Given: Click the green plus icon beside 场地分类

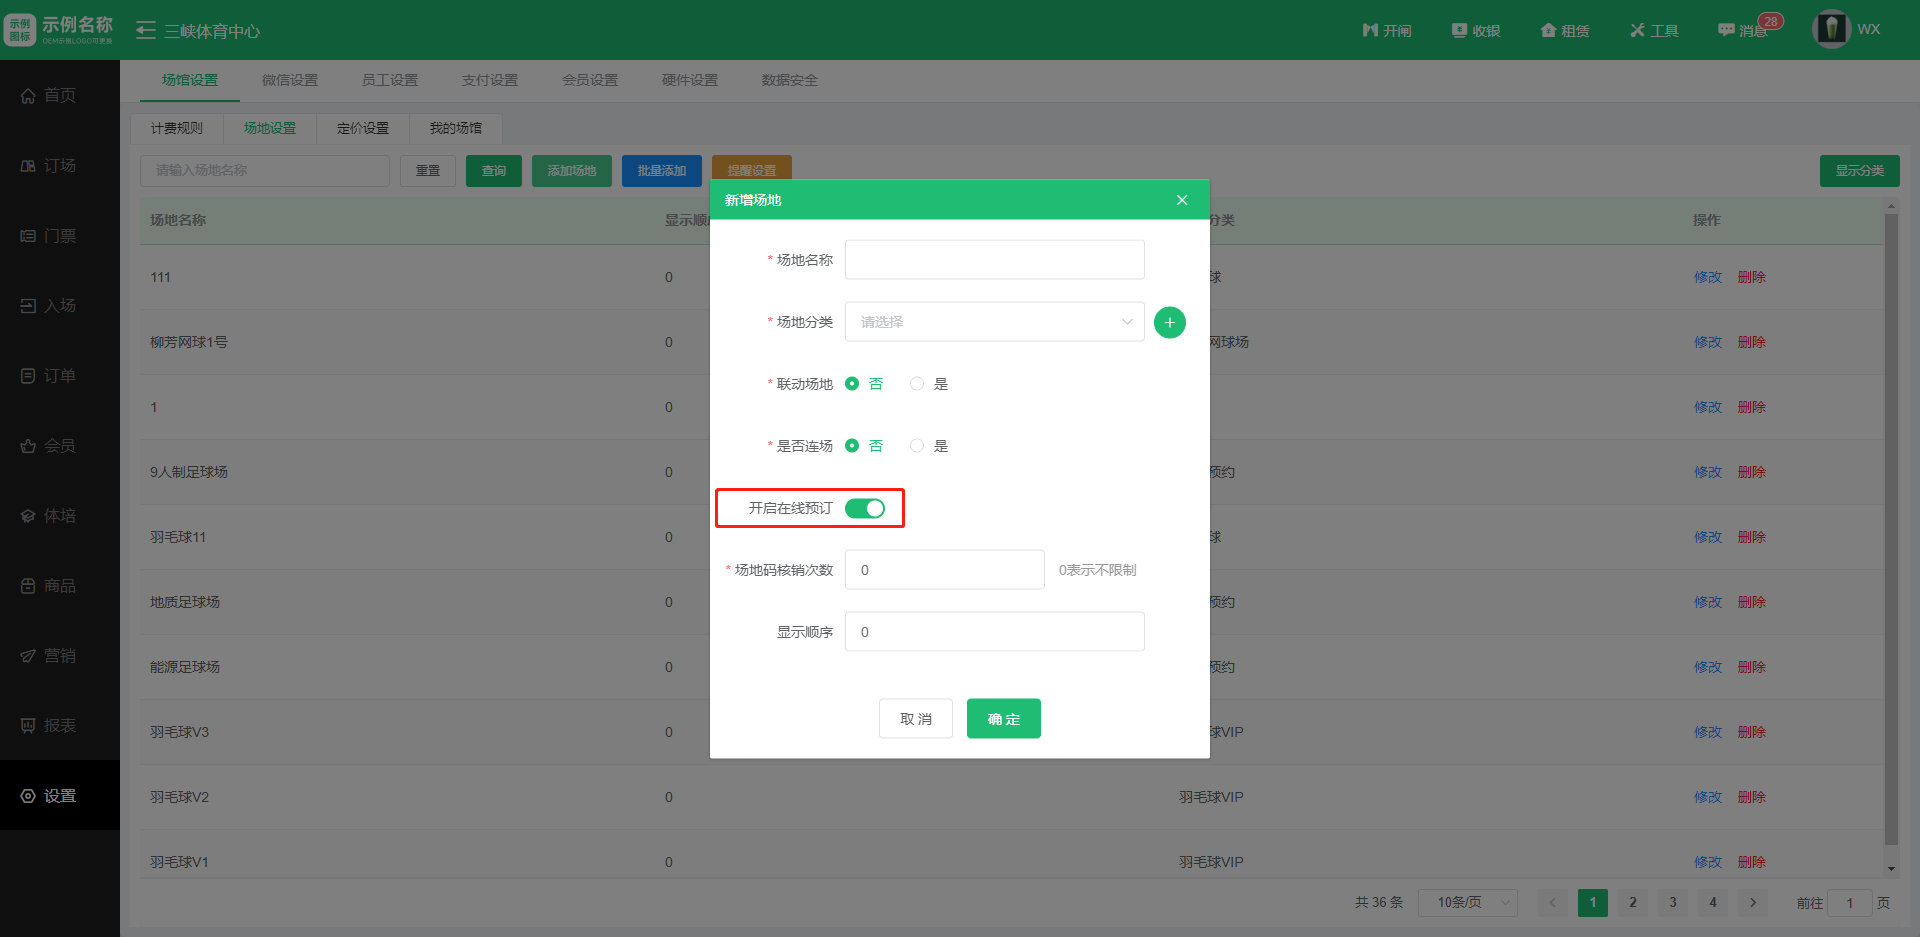Looking at the screenshot, I should (x=1169, y=322).
